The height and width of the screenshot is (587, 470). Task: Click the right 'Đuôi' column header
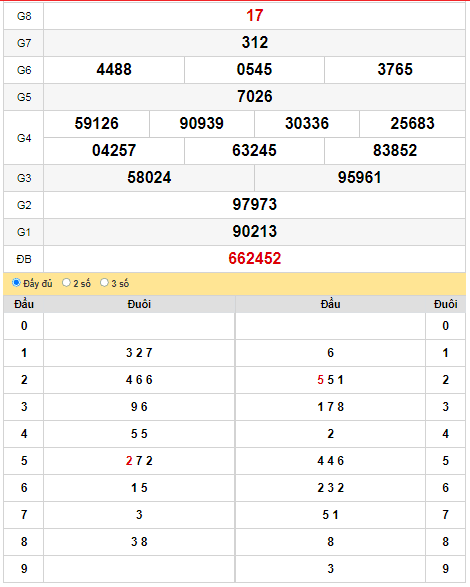pyautogui.click(x=446, y=304)
